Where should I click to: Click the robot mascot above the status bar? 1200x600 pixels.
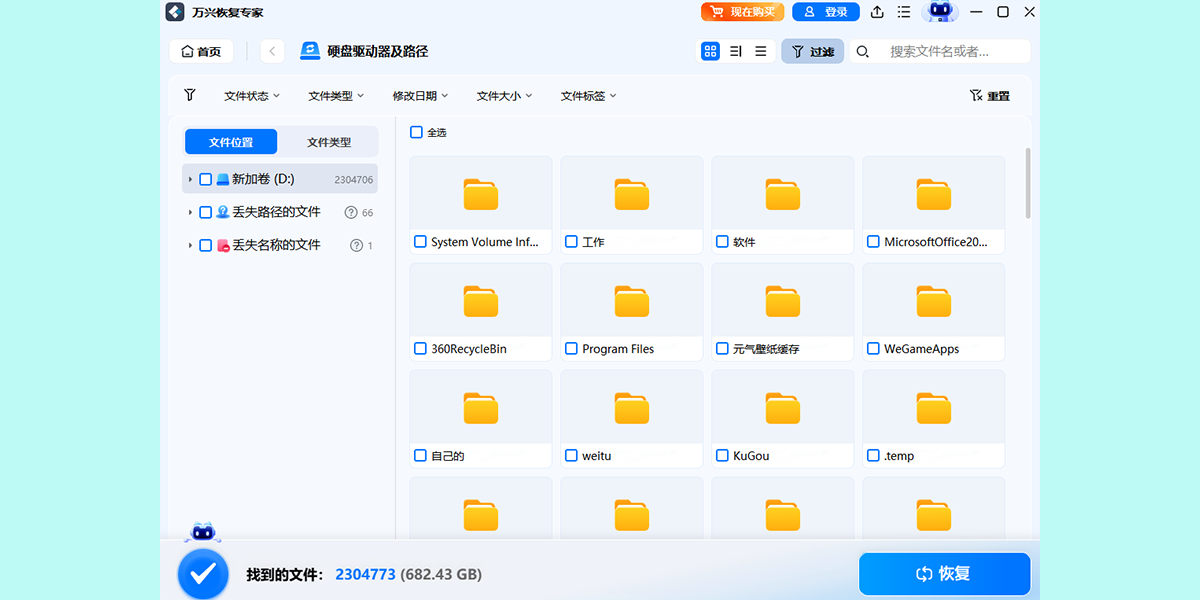[203, 531]
